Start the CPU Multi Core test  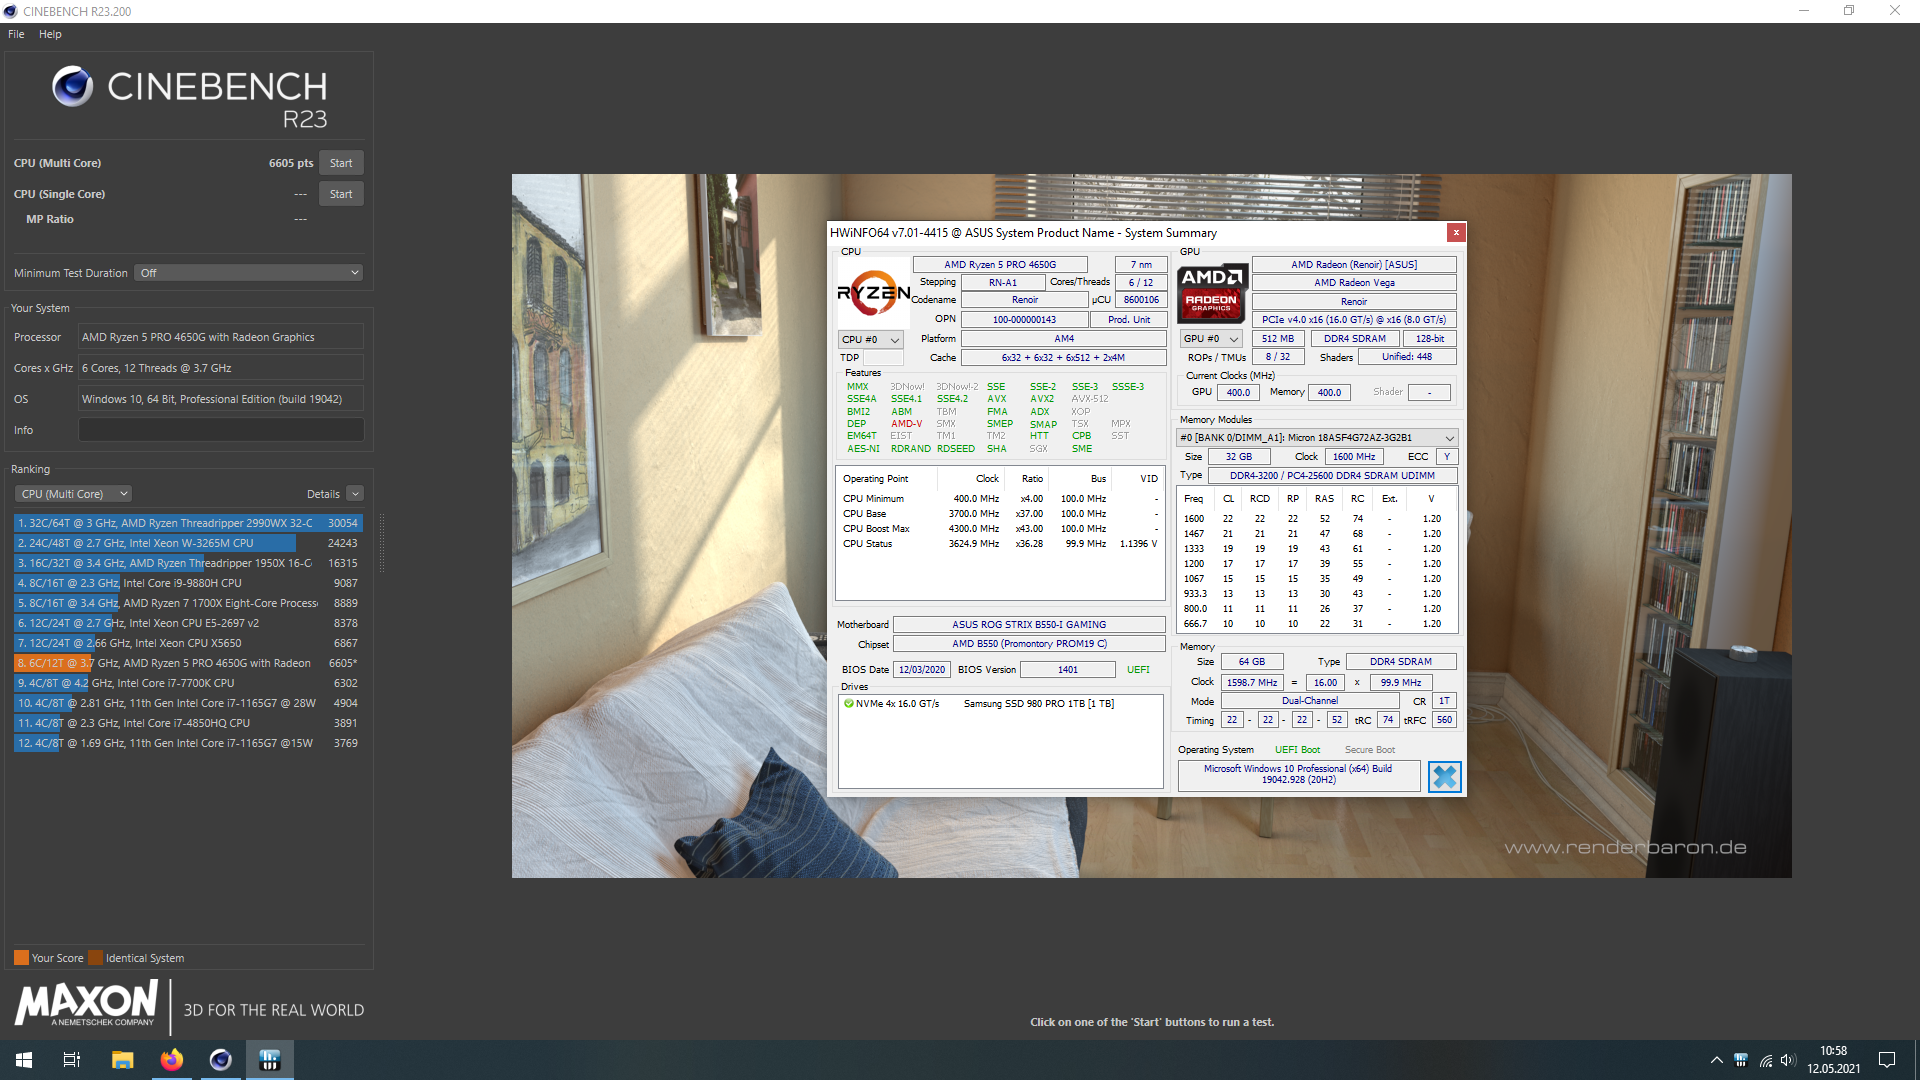click(340, 163)
